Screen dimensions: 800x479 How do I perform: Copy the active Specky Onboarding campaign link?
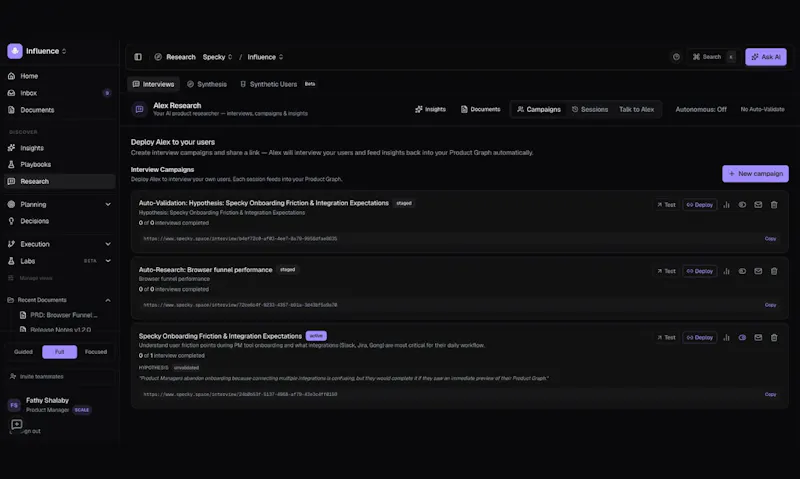pos(770,394)
